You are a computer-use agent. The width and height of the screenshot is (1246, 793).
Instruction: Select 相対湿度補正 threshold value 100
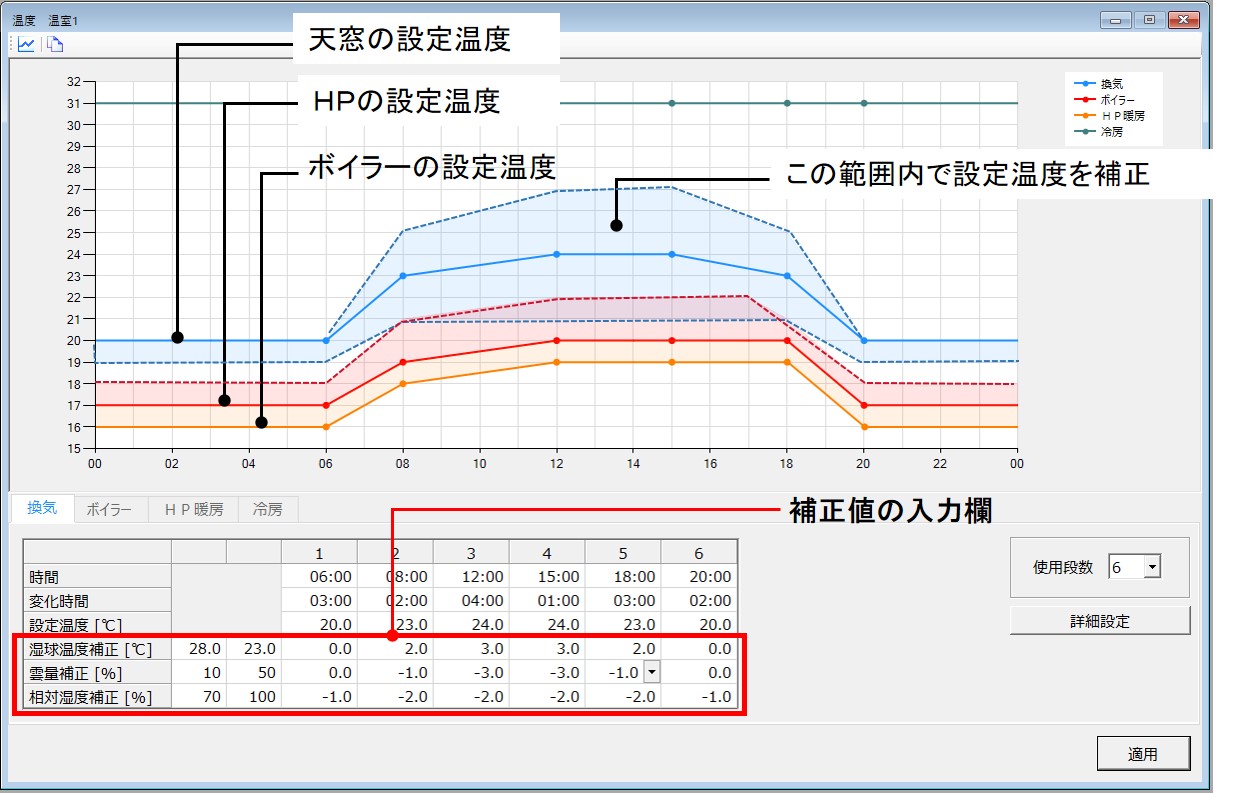click(254, 697)
